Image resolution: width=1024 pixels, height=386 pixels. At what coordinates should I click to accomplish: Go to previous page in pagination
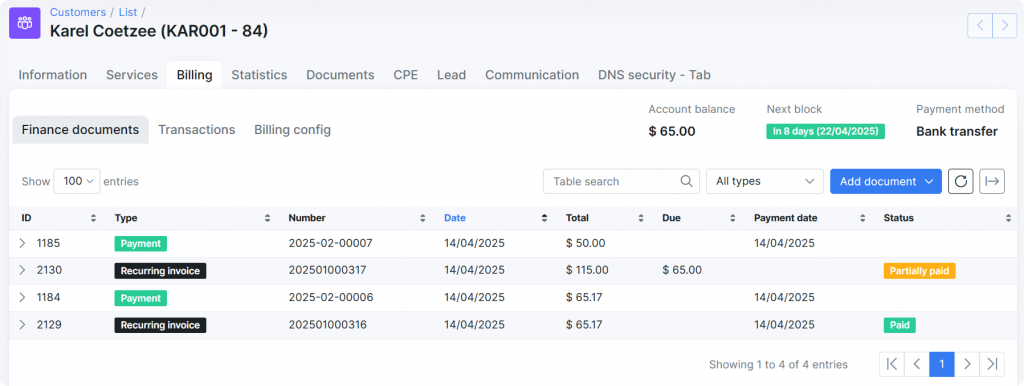point(917,364)
